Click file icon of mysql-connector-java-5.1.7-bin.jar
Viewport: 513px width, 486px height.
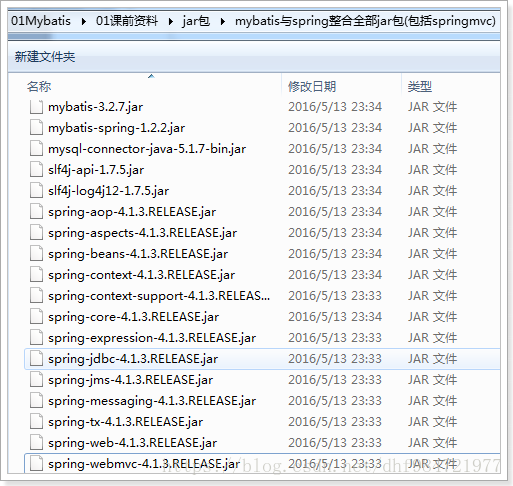36,149
